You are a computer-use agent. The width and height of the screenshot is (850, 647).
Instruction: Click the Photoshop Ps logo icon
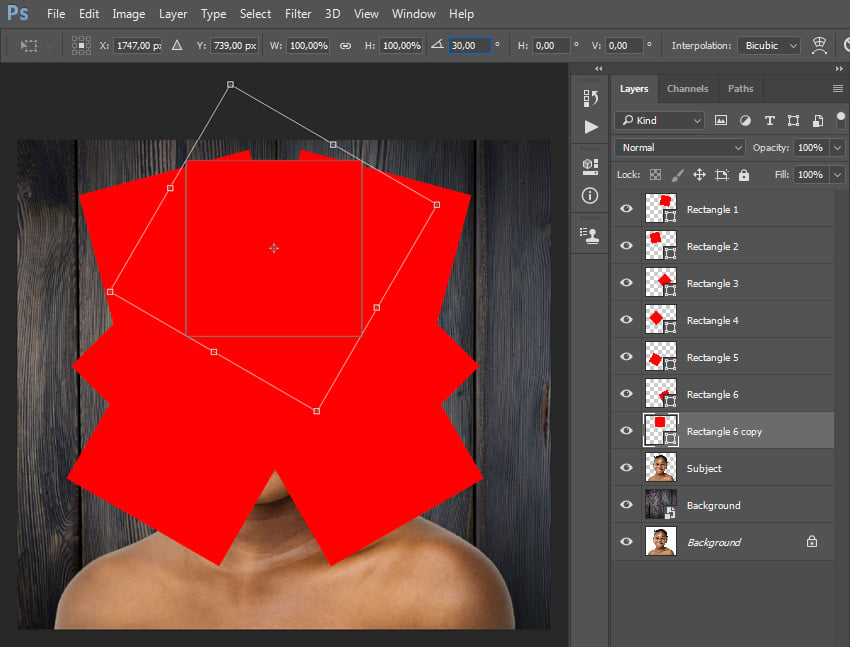tap(18, 13)
